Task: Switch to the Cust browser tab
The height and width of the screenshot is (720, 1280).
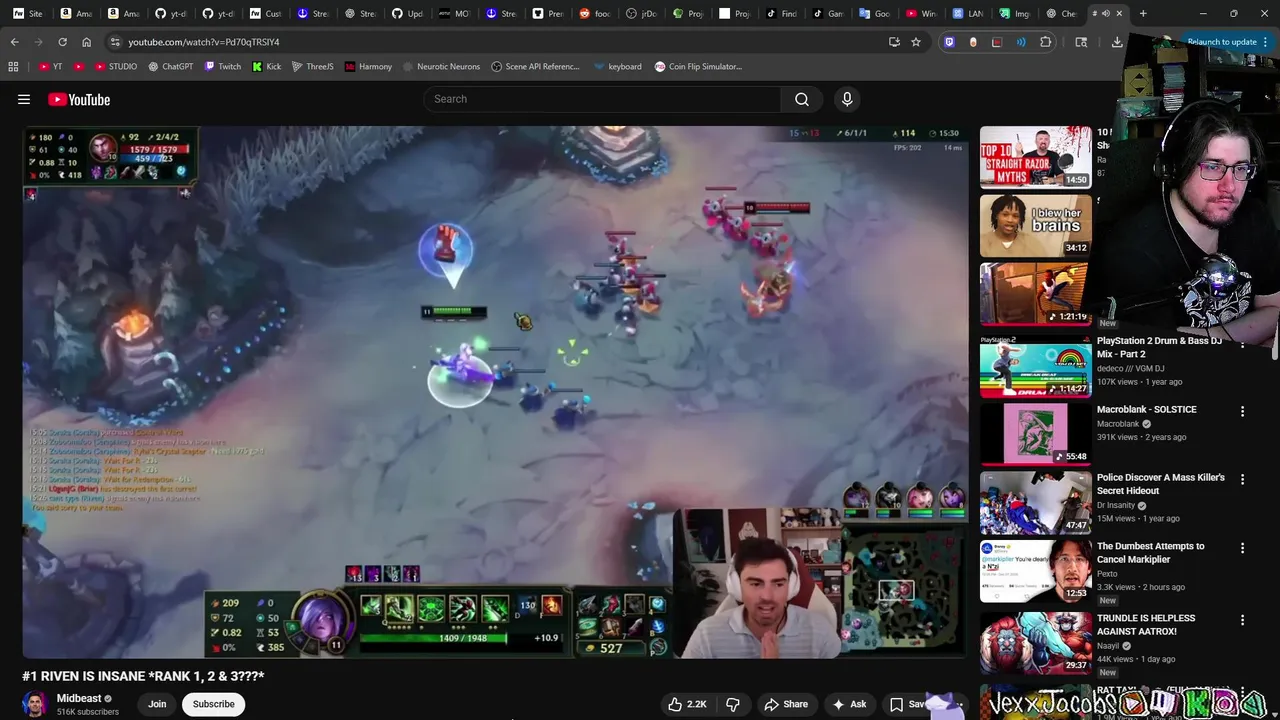Action: (266, 13)
